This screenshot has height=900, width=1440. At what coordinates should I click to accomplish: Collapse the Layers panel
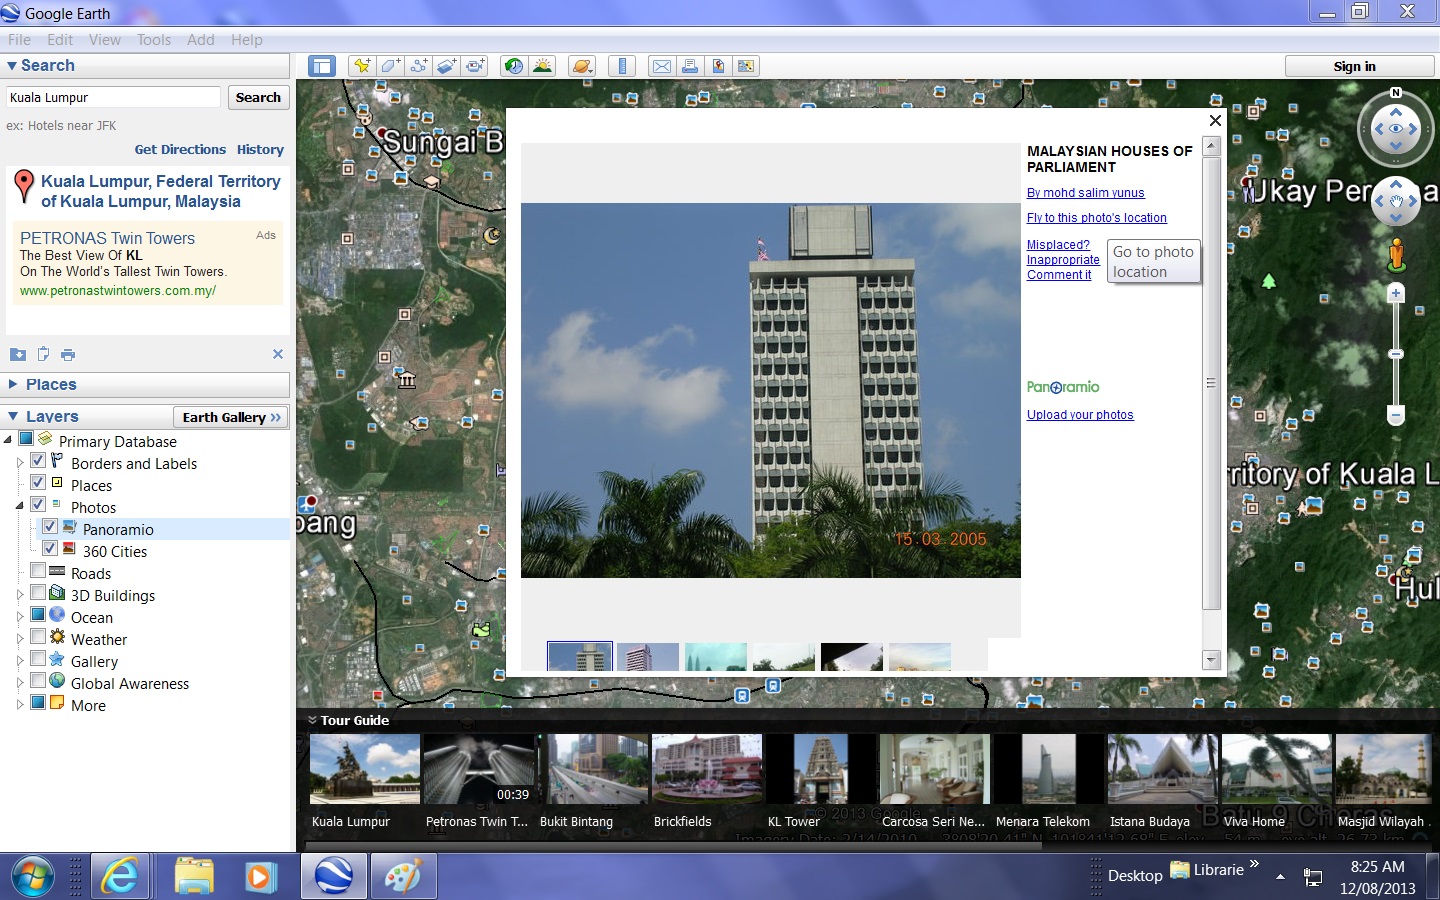coord(12,416)
